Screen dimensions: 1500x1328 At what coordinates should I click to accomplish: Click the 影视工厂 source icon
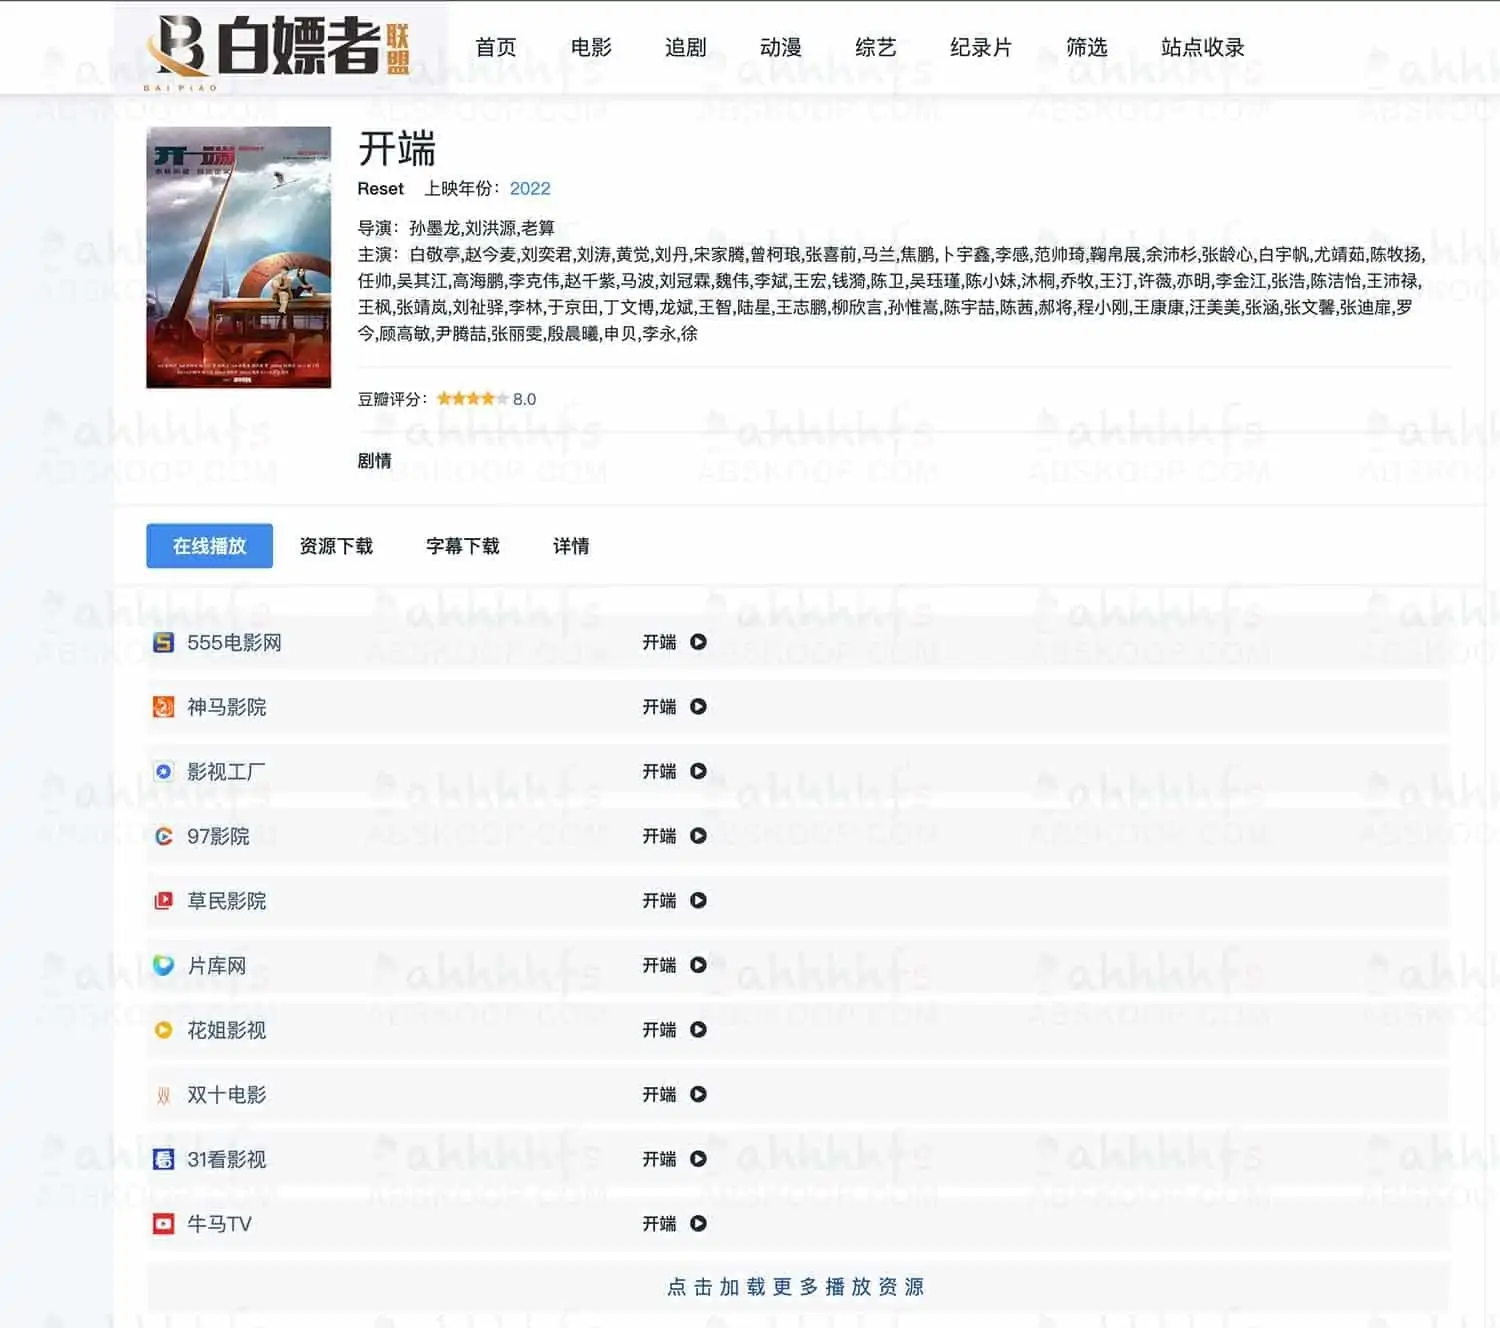pos(164,771)
